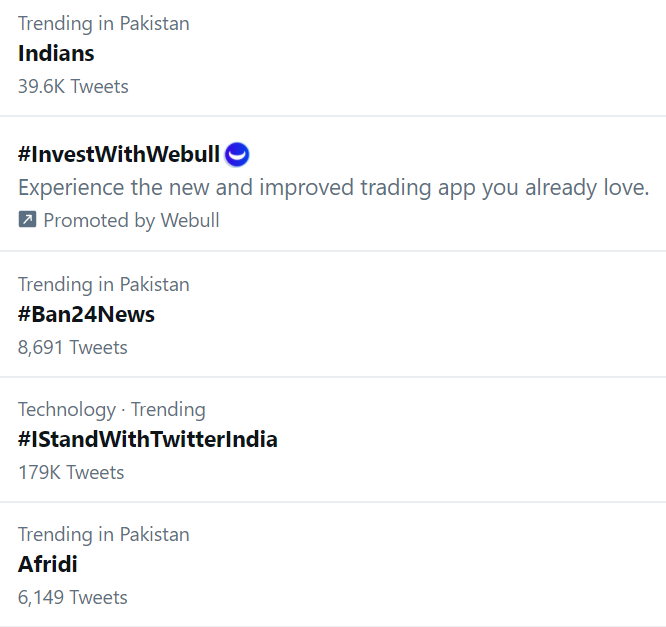Open the Indians trending topic
Image resolution: width=666 pixels, height=627 pixels.
[x=56, y=53]
